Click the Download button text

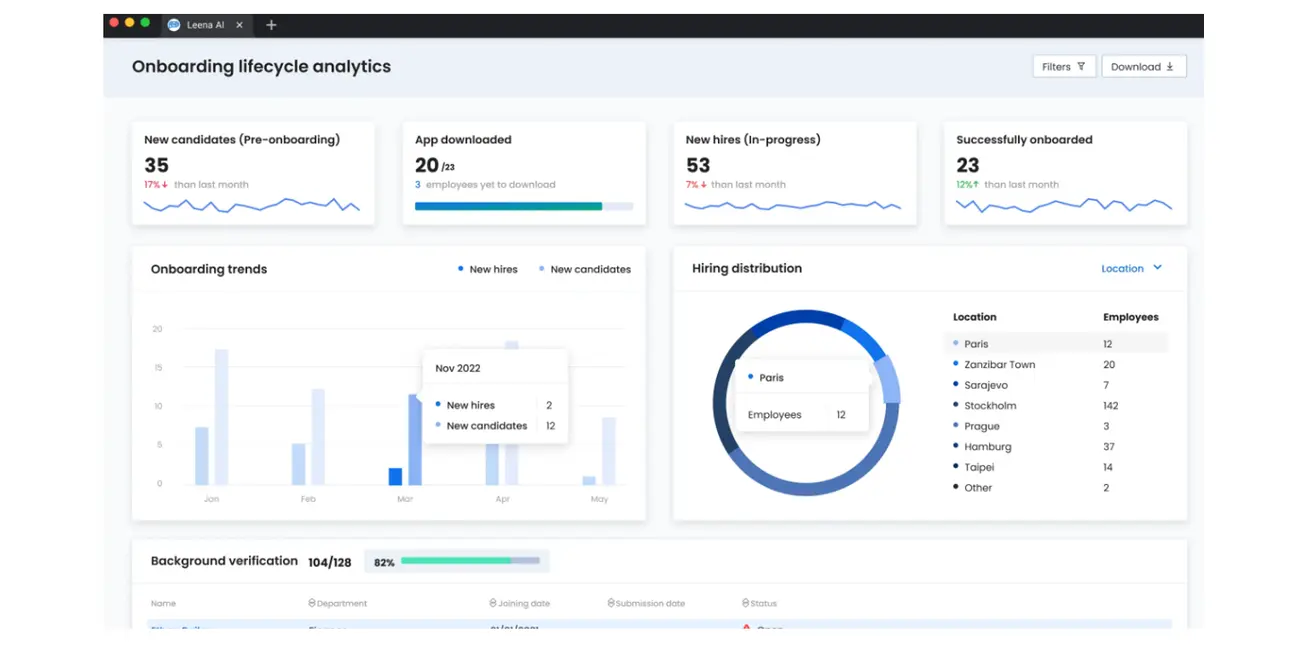(x=1135, y=67)
